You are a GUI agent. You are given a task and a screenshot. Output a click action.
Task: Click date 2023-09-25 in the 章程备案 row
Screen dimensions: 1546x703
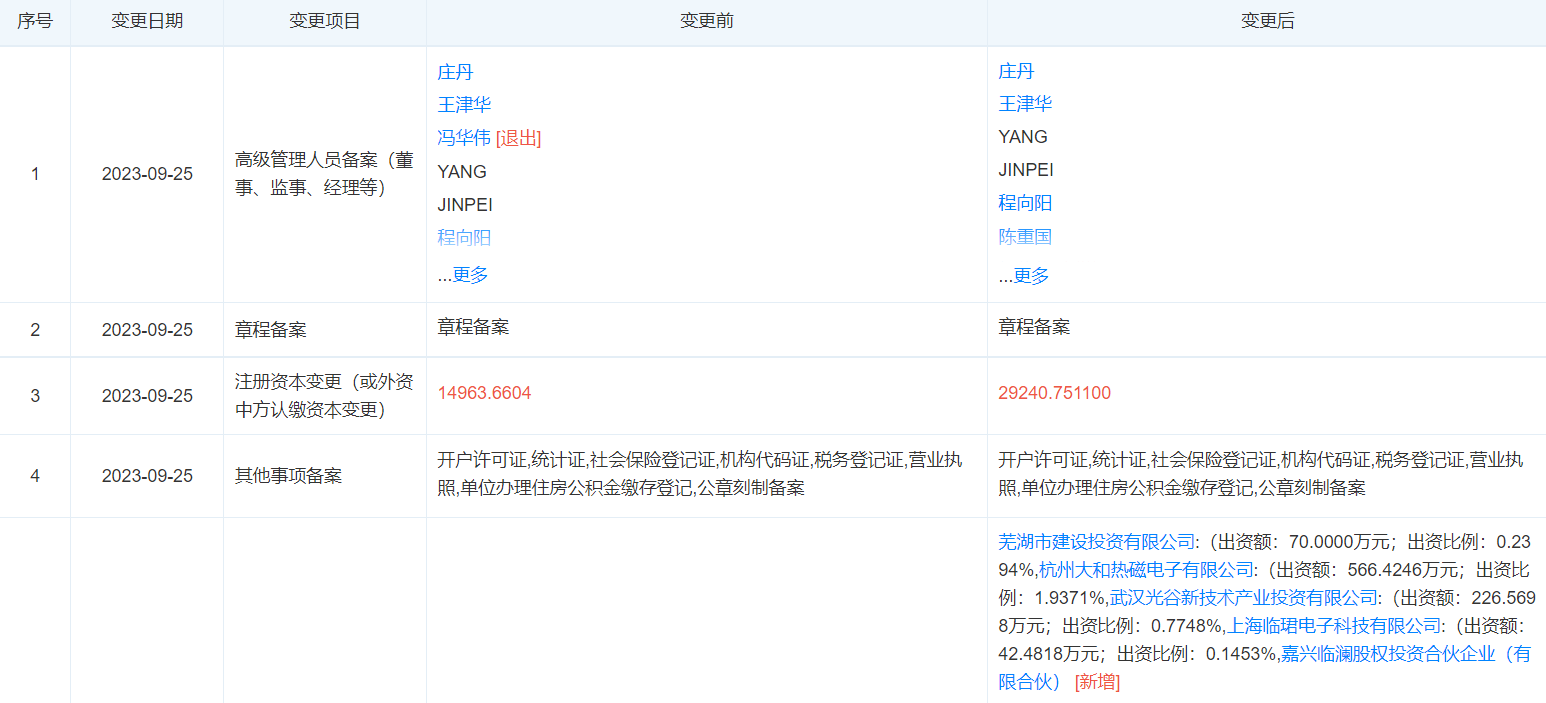coord(147,330)
